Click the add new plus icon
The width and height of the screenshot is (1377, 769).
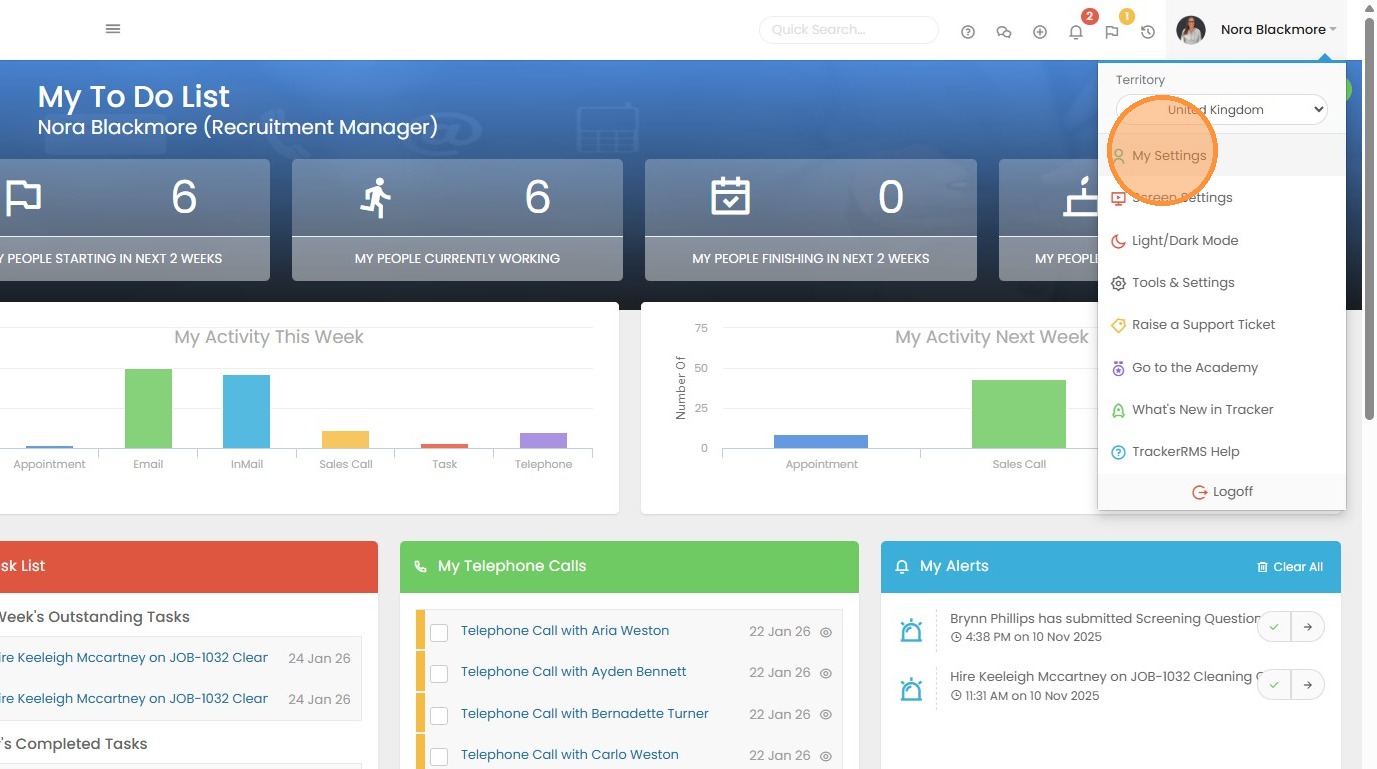tap(1040, 32)
